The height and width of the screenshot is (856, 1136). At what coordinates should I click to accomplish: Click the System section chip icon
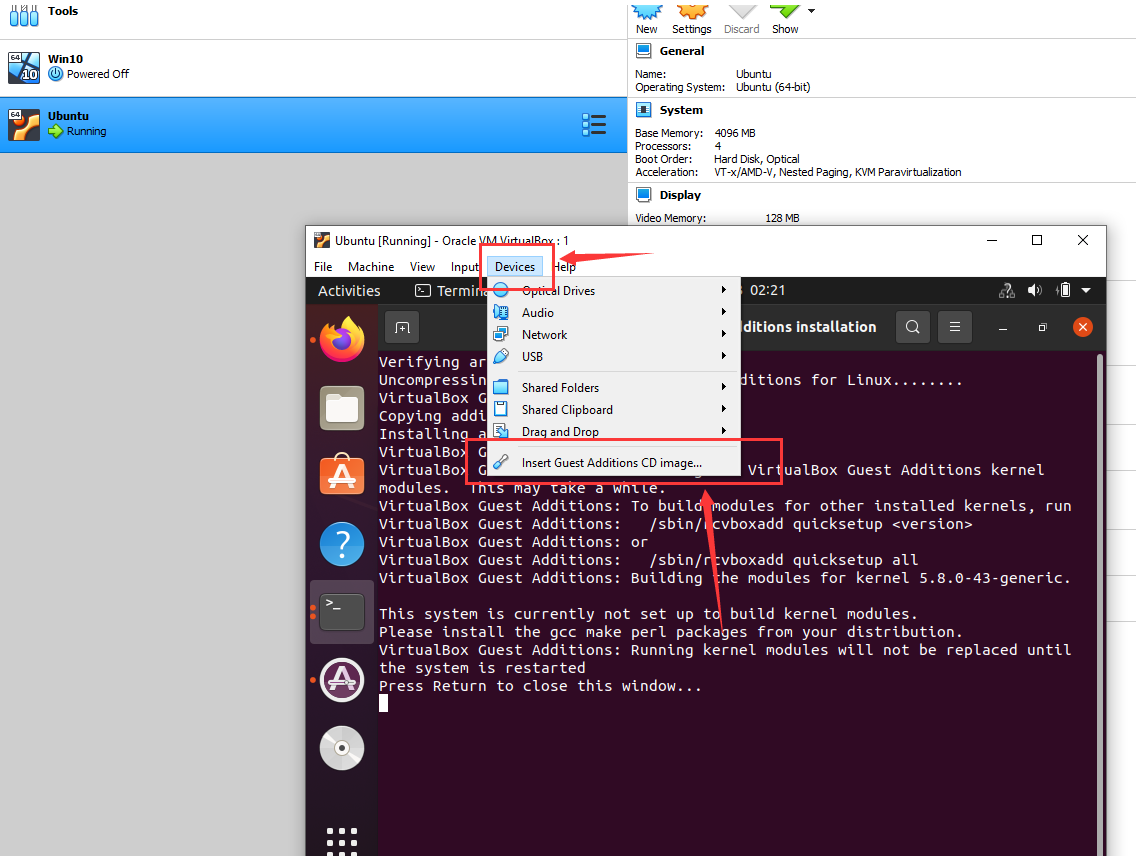pyautogui.click(x=643, y=110)
